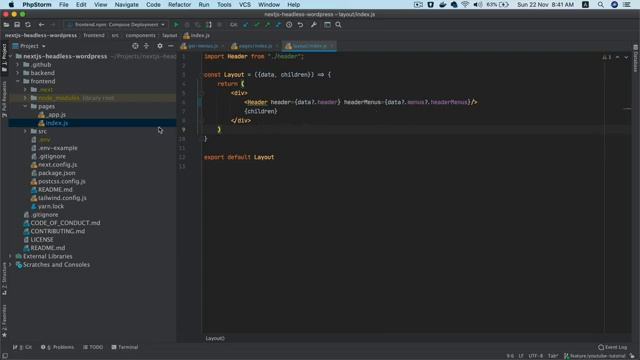This screenshot has height=360, width=640.
Task: Click the line separator LF status widget
Action: 521,356
